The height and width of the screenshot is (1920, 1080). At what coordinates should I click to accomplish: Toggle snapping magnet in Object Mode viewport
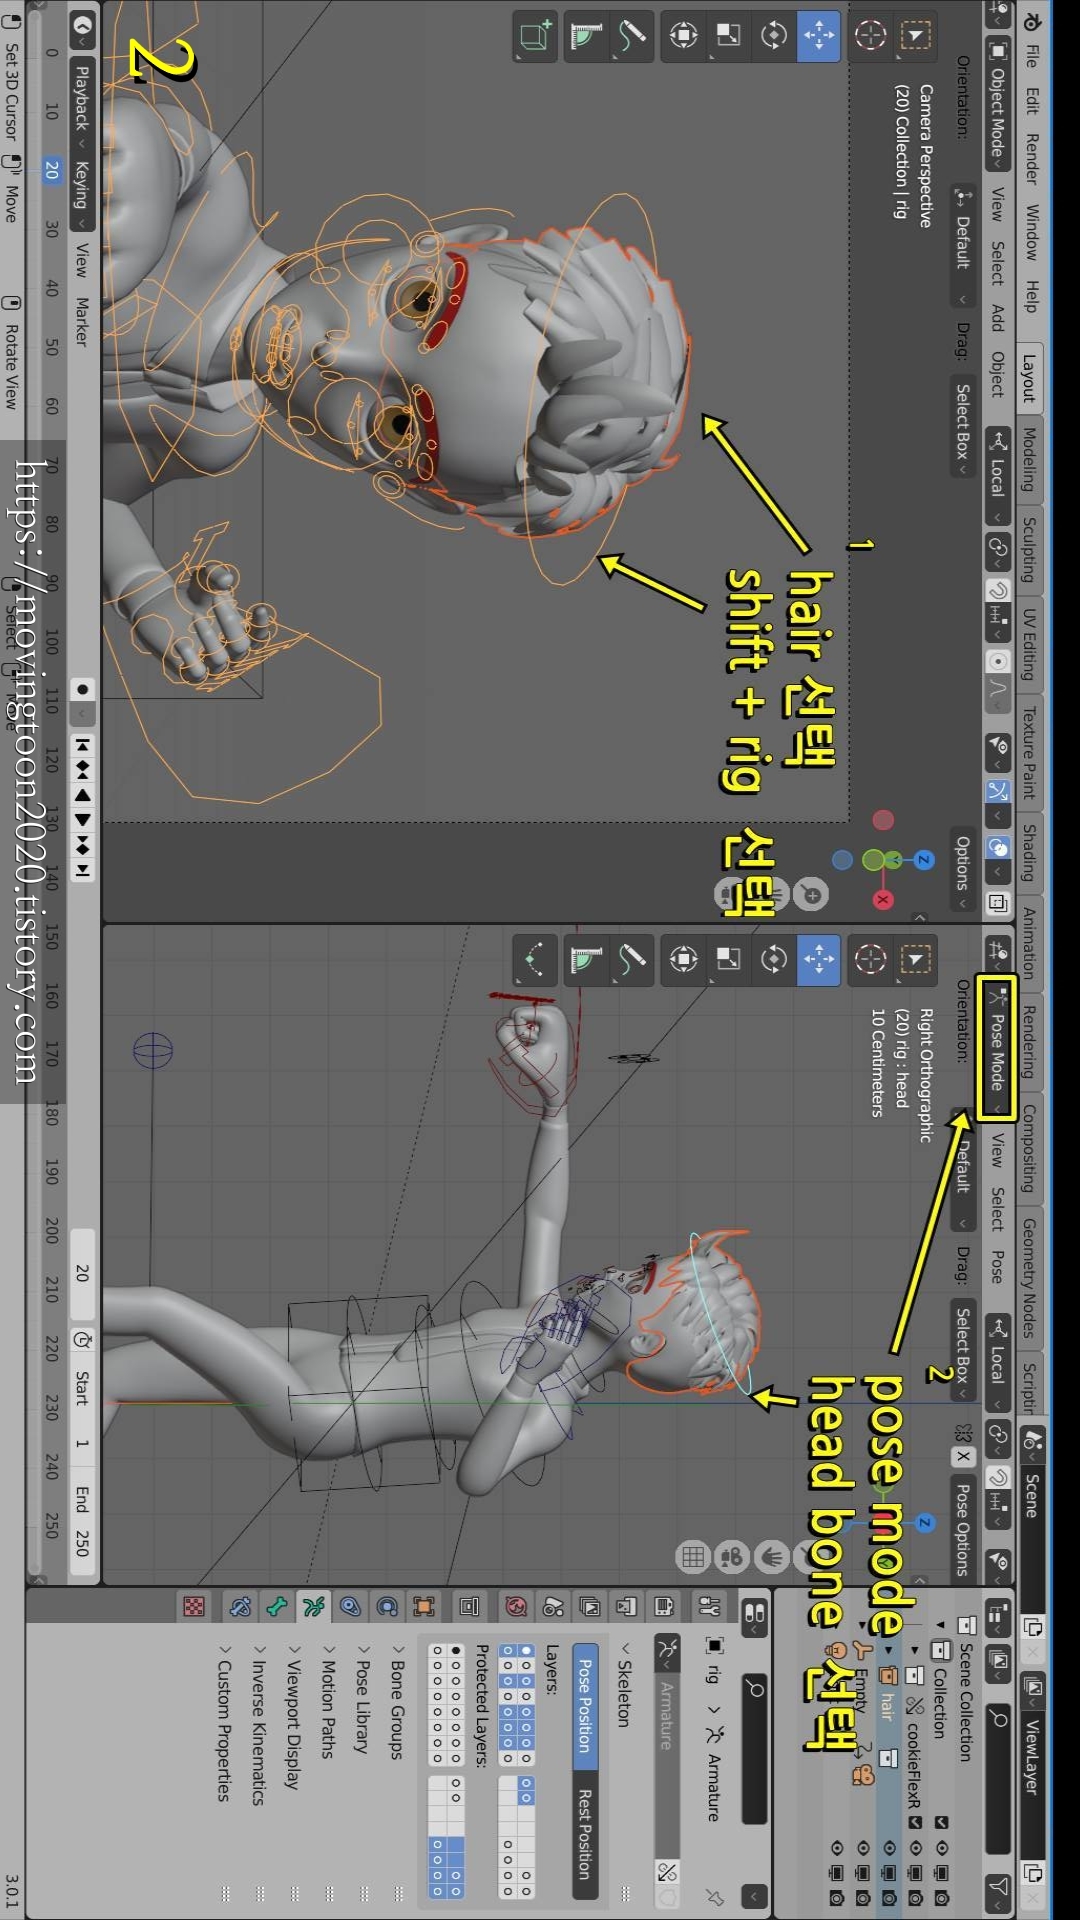[x=998, y=590]
